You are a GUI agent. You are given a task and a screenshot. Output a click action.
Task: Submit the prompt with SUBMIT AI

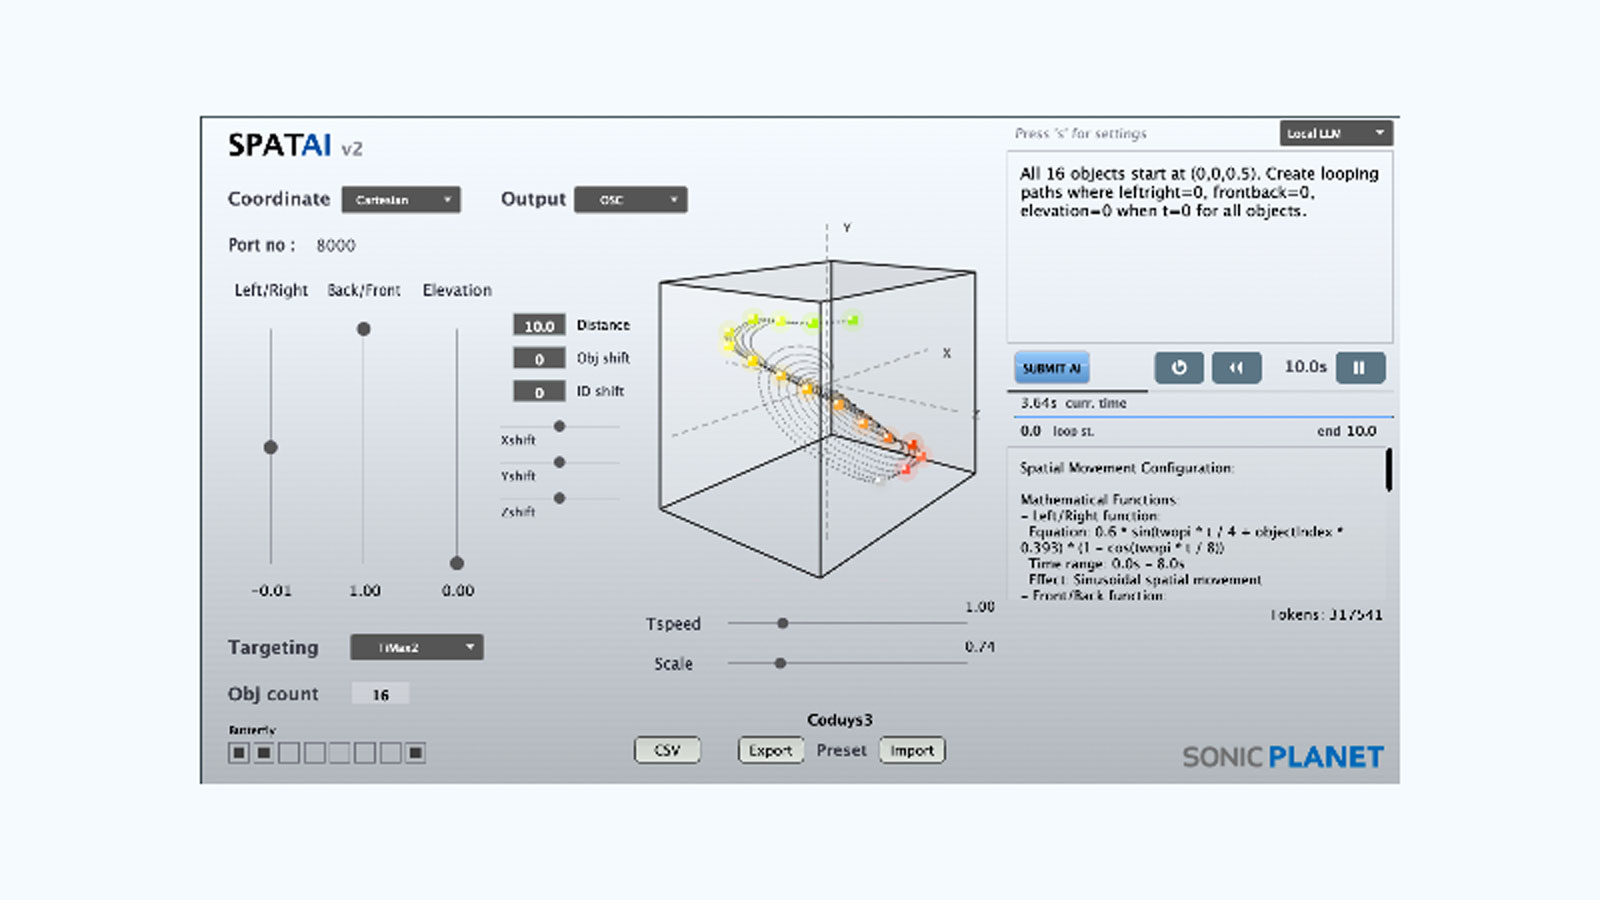click(1052, 368)
